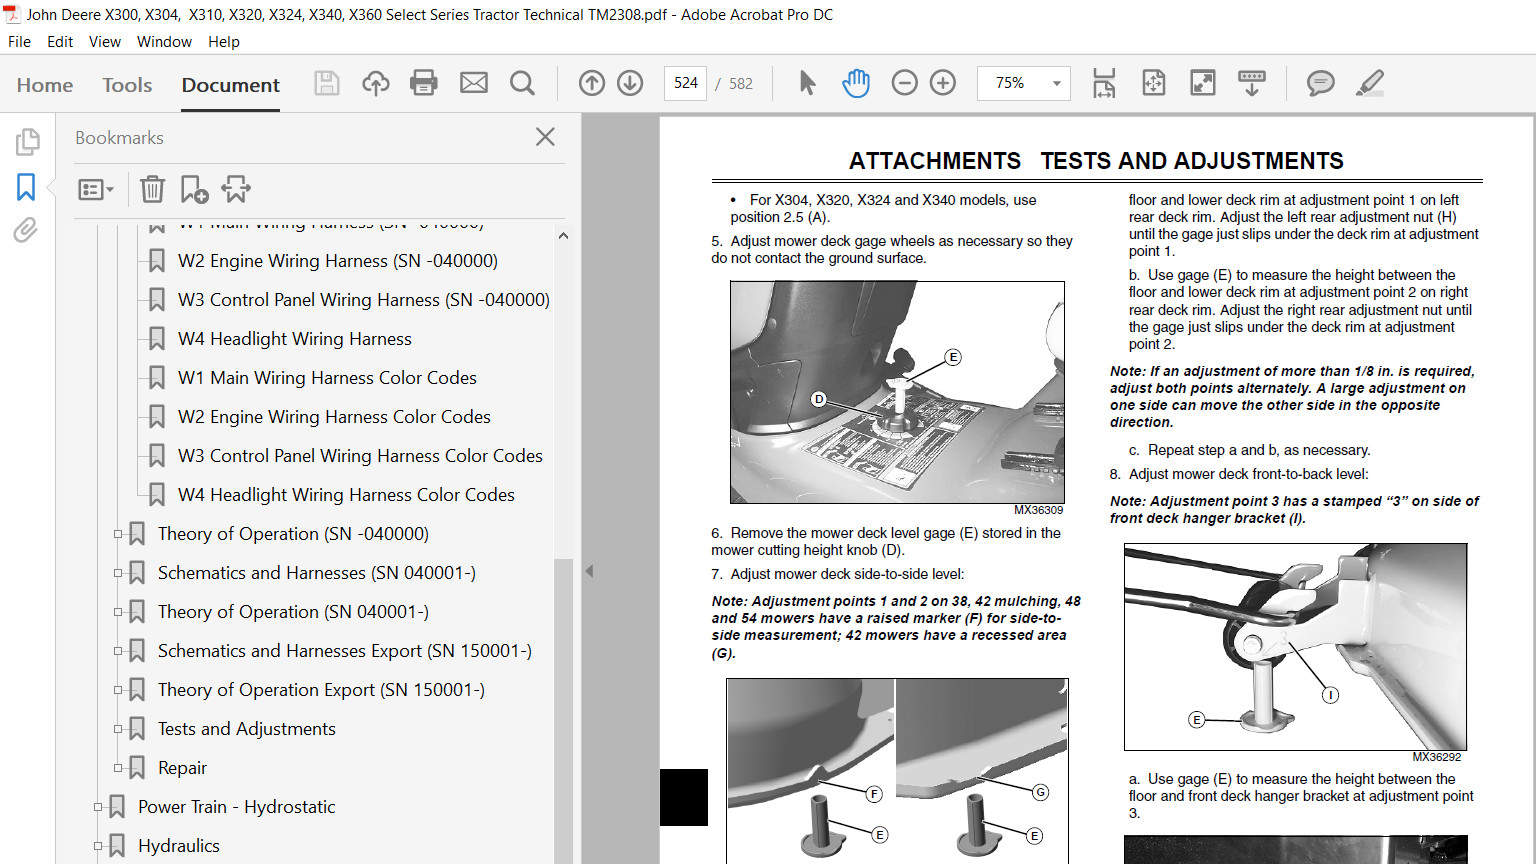Expand the Theory of Operation (SN -040000) bookmark

118,534
